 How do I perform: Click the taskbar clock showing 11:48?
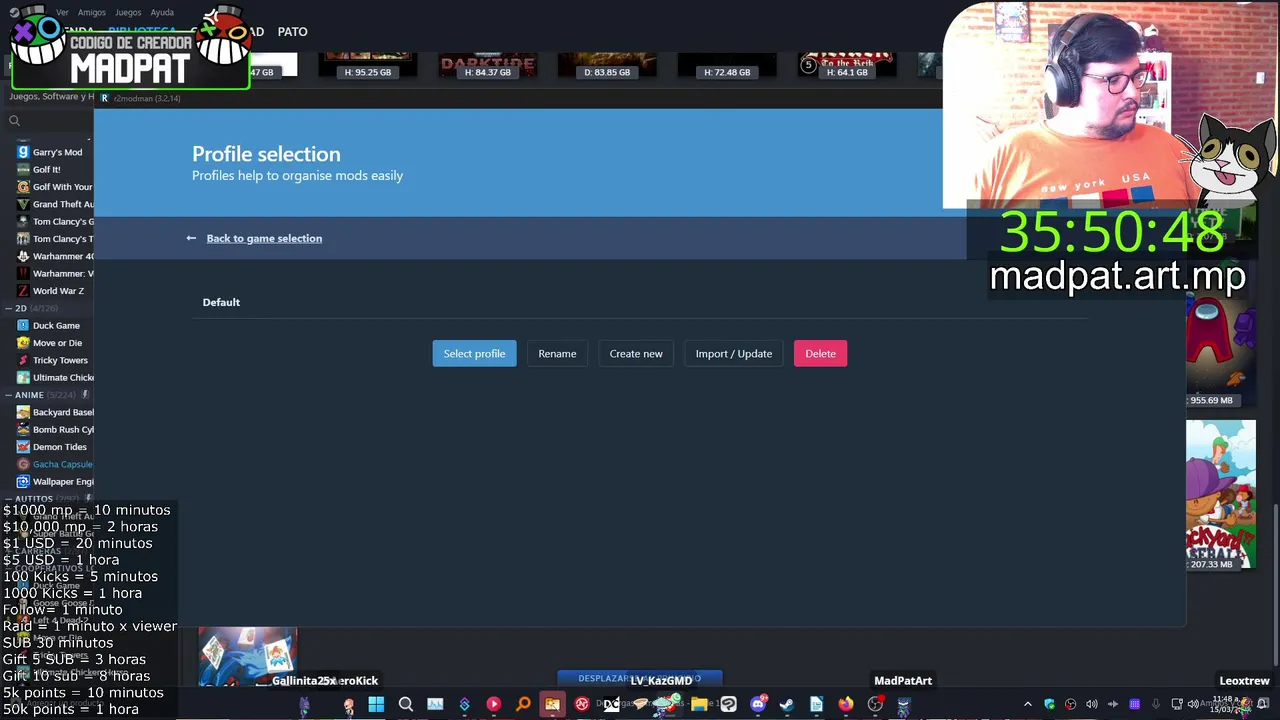click(1224, 704)
